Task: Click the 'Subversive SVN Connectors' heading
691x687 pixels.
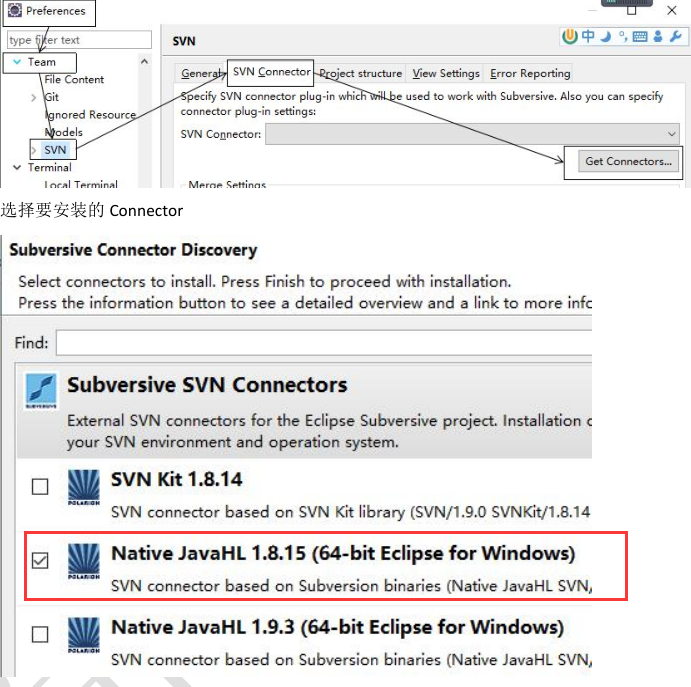Action: pos(207,385)
